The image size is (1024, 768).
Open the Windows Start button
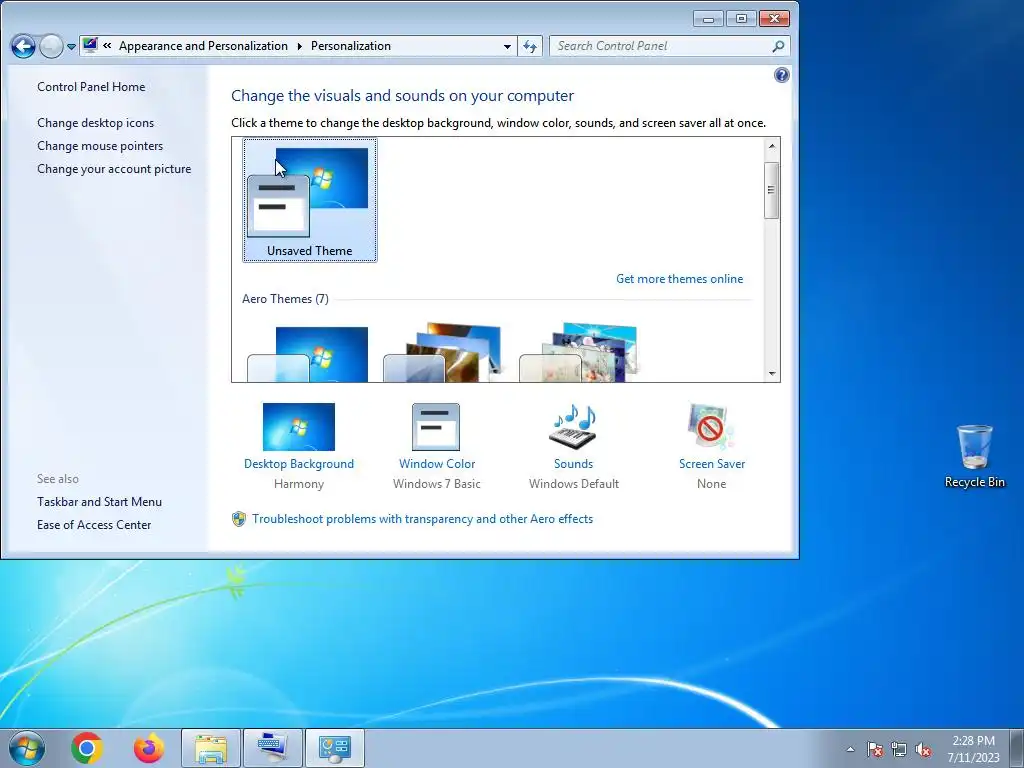(x=27, y=748)
